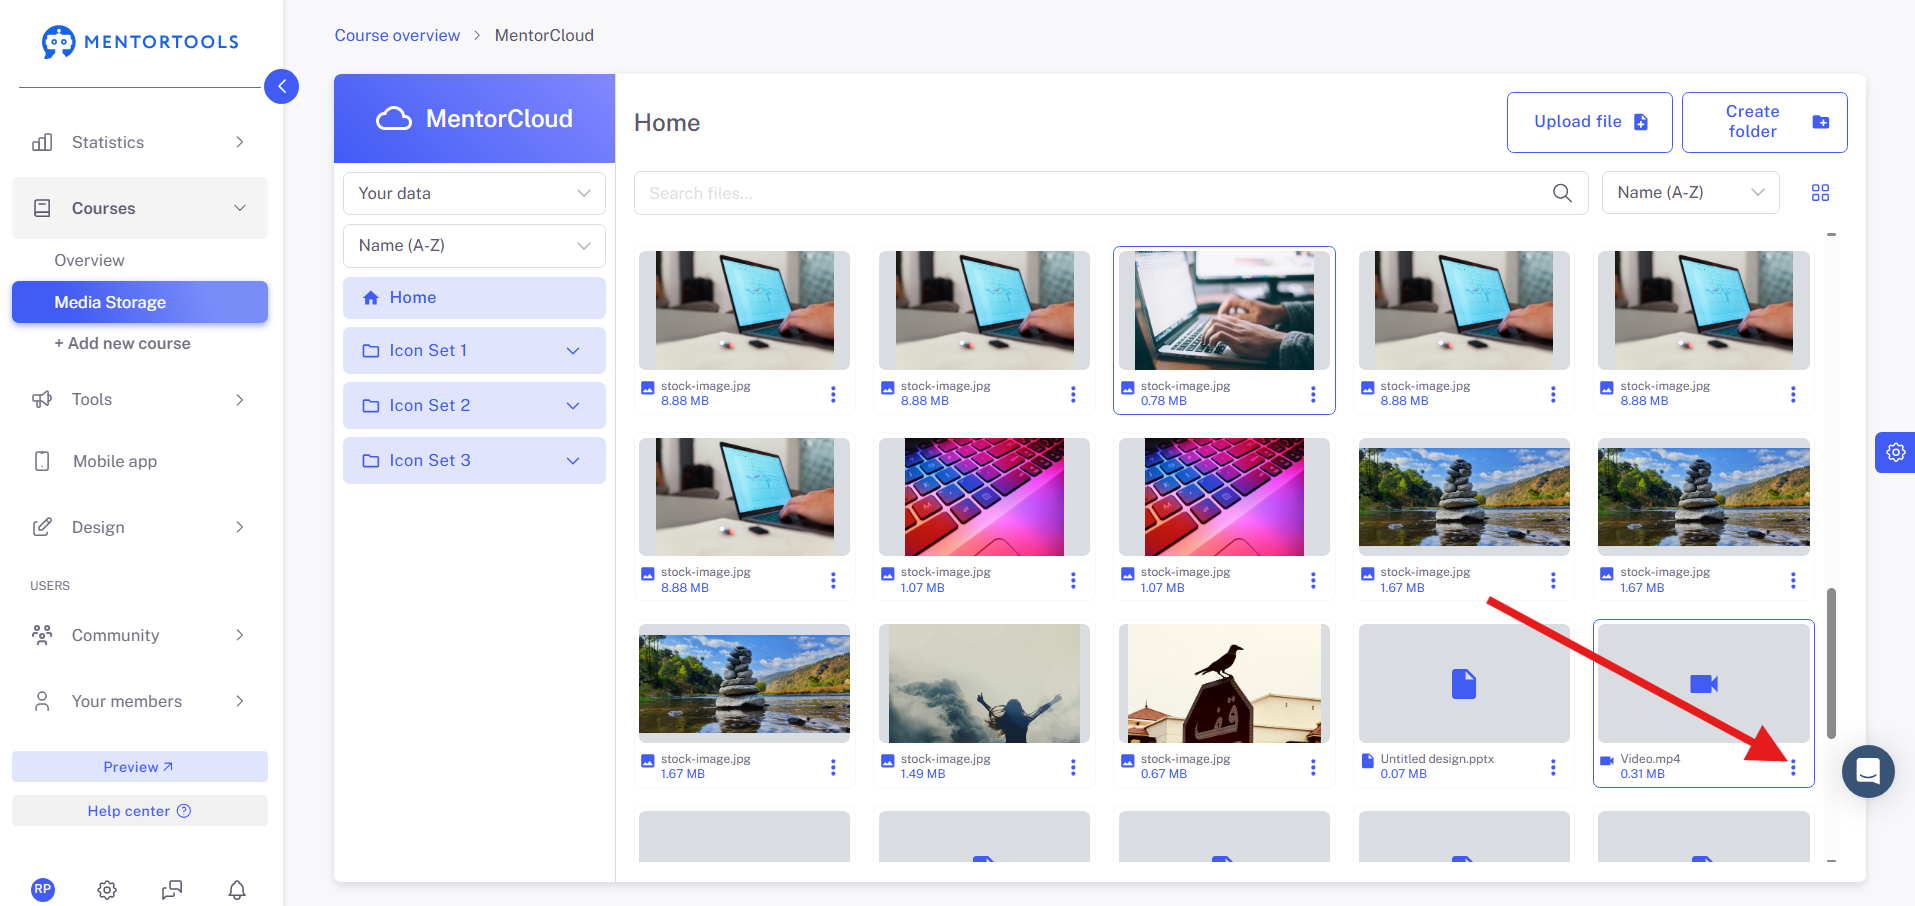Click the search magnifier icon

pyautogui.click(x=1562, y=193)
